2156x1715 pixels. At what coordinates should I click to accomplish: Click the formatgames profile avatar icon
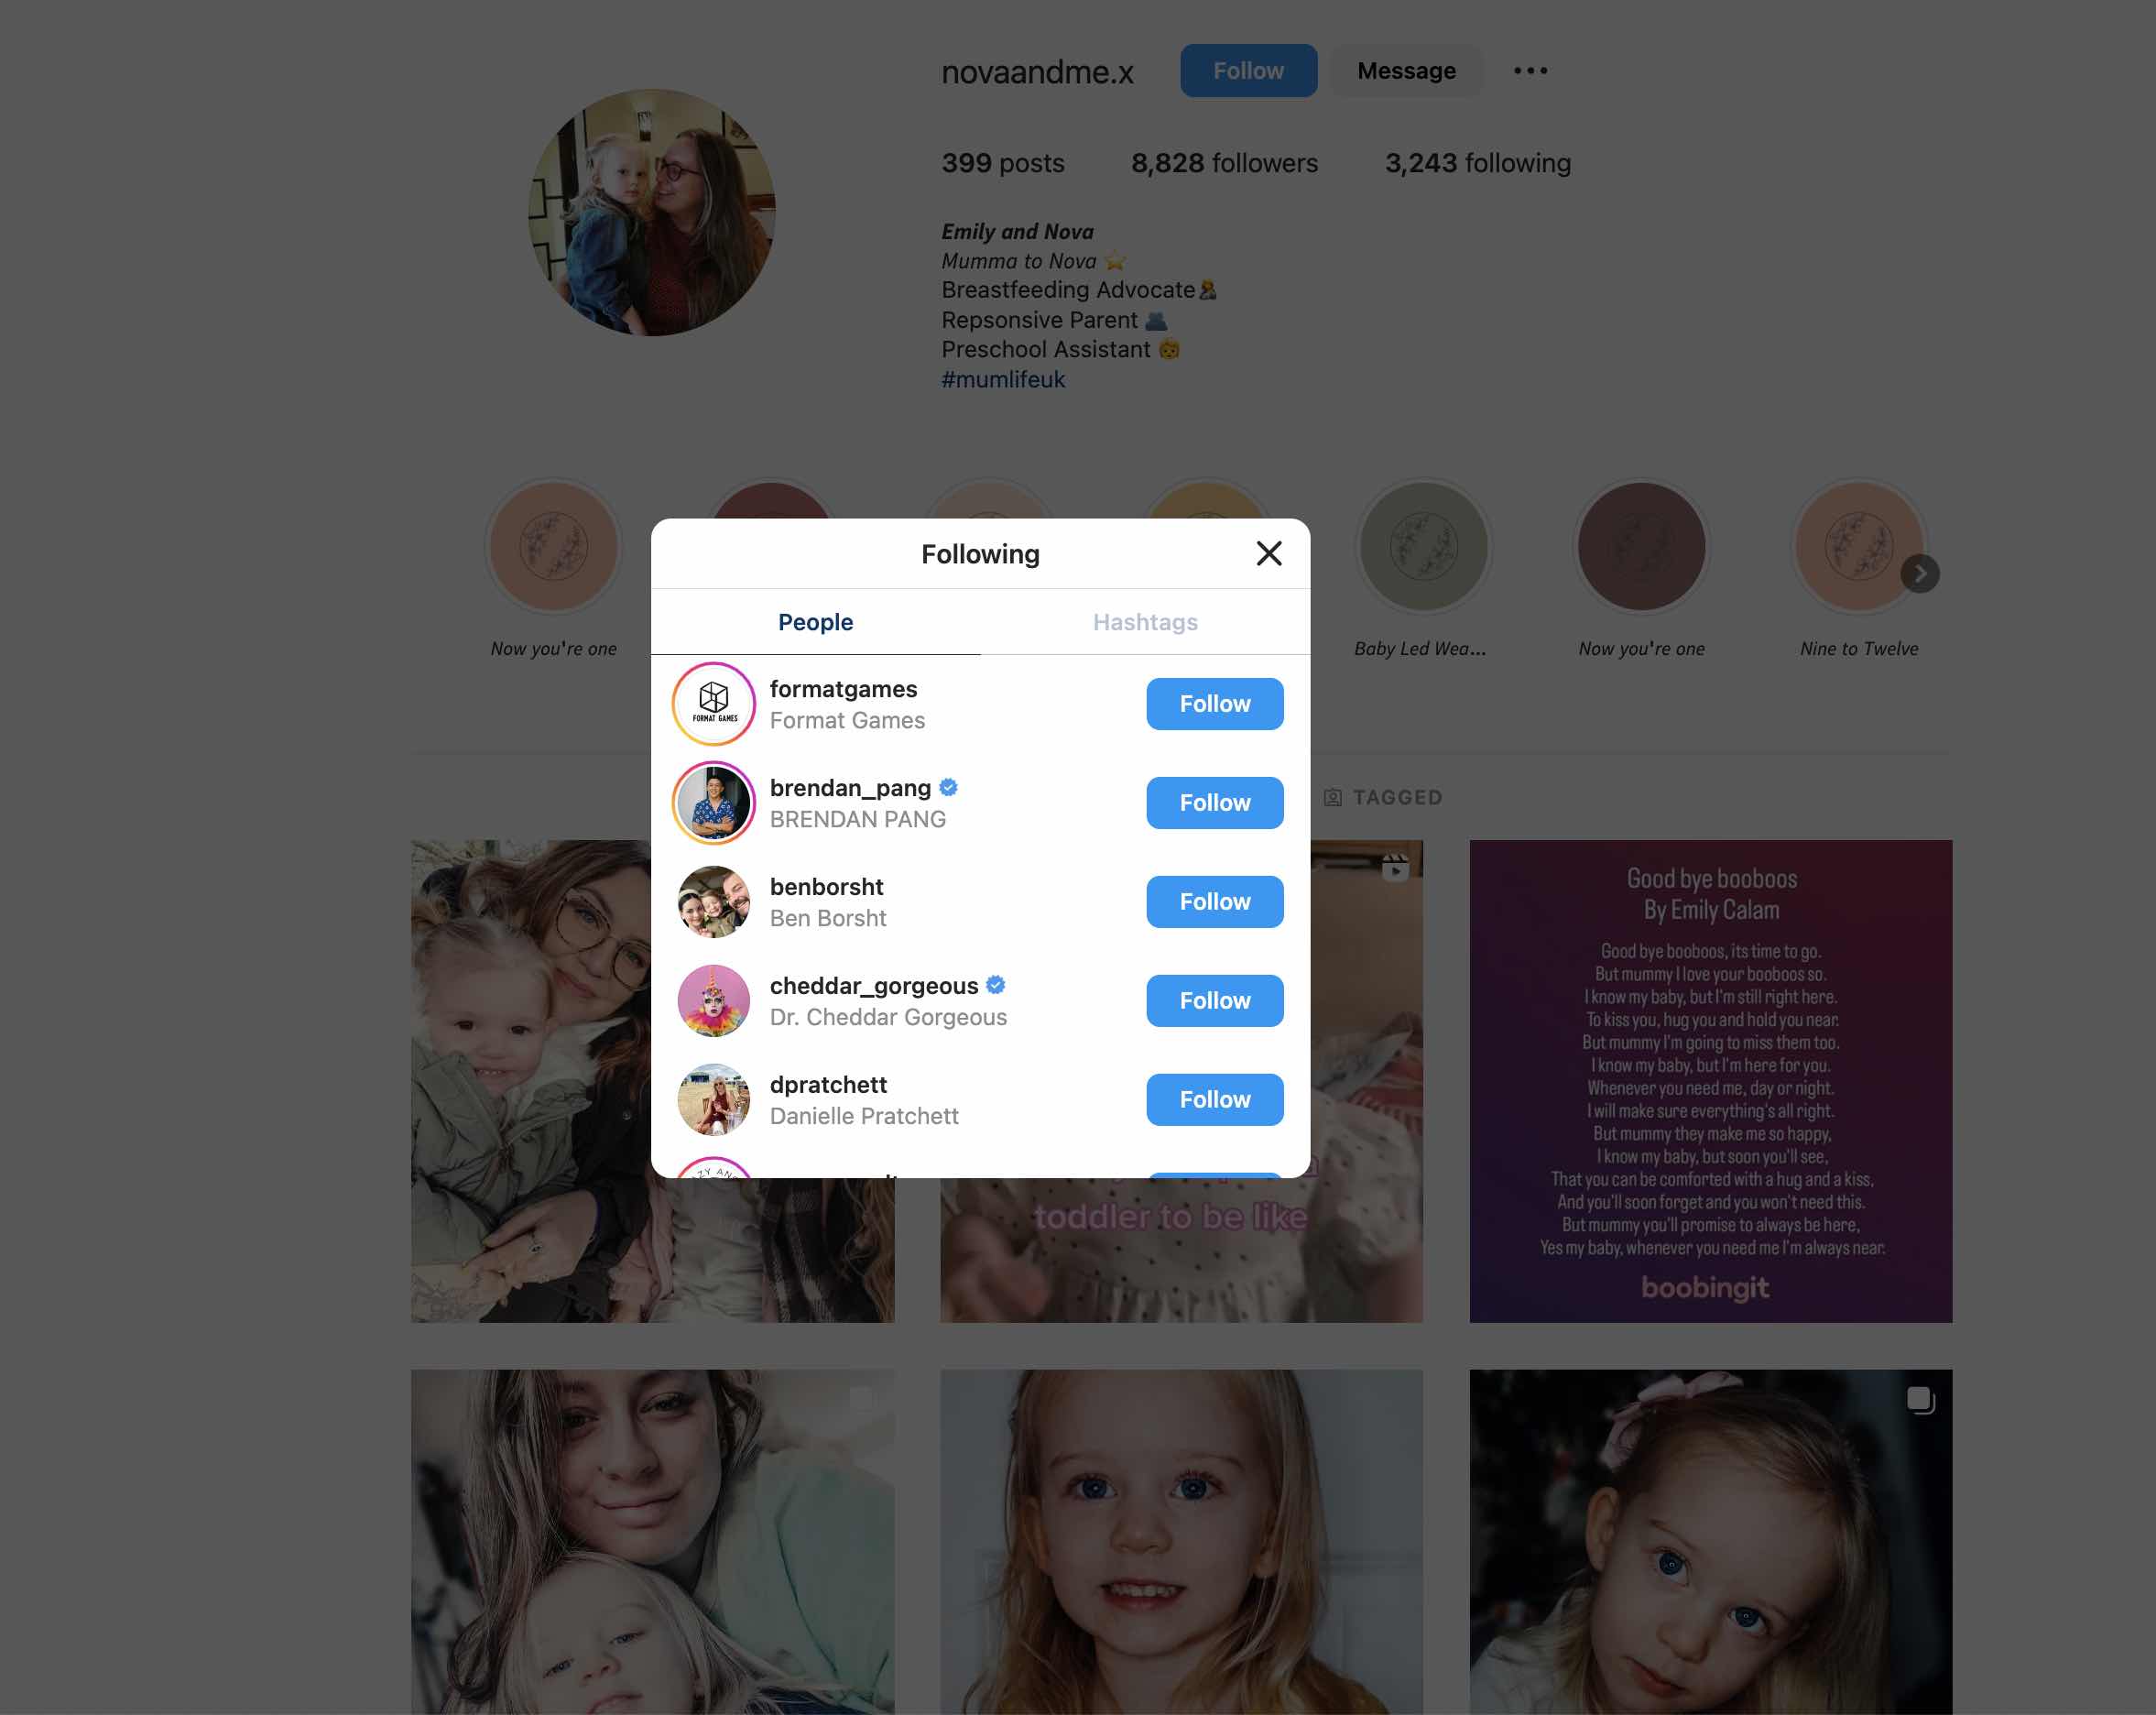(x=711, y=704)
